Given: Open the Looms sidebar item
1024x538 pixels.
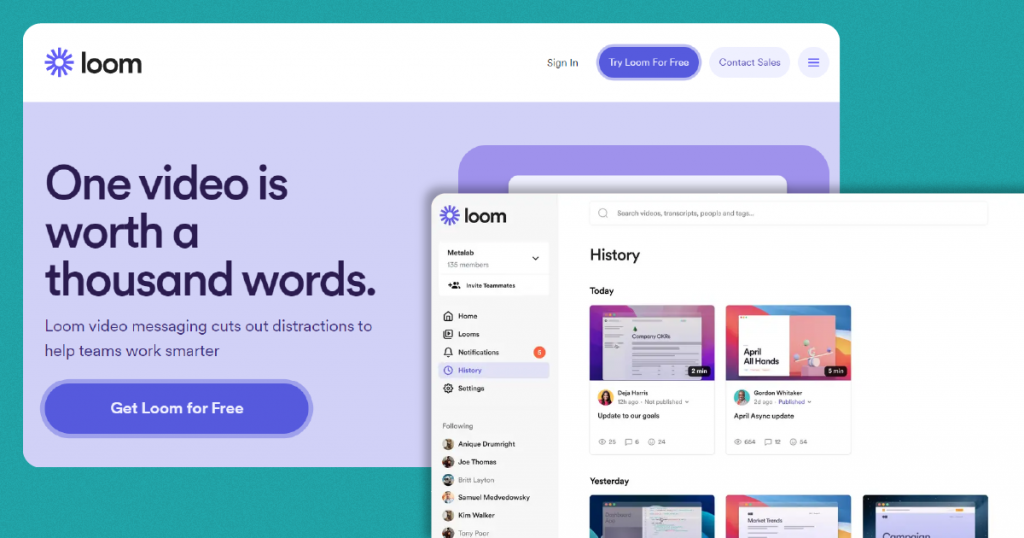Looking at the screenshot, I should click(x=494, y=334).
